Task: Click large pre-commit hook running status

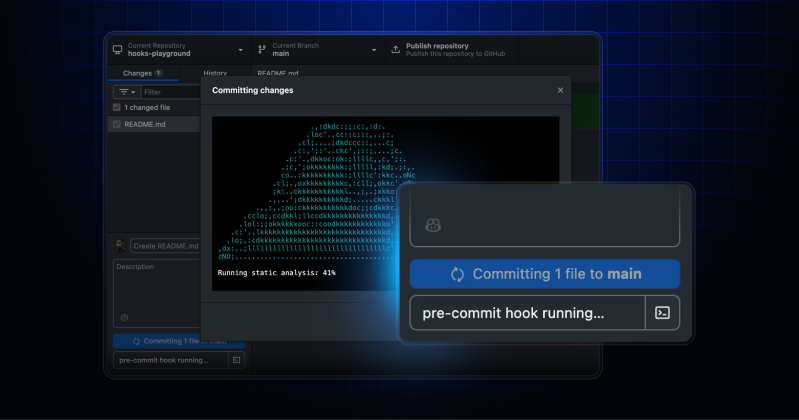Action: click(527, 313)
